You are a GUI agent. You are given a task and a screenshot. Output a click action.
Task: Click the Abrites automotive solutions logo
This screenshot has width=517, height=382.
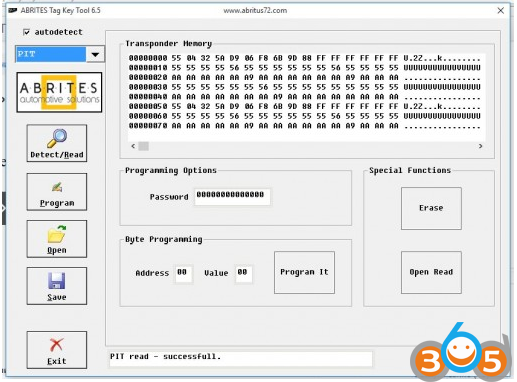tap(59, 92)
